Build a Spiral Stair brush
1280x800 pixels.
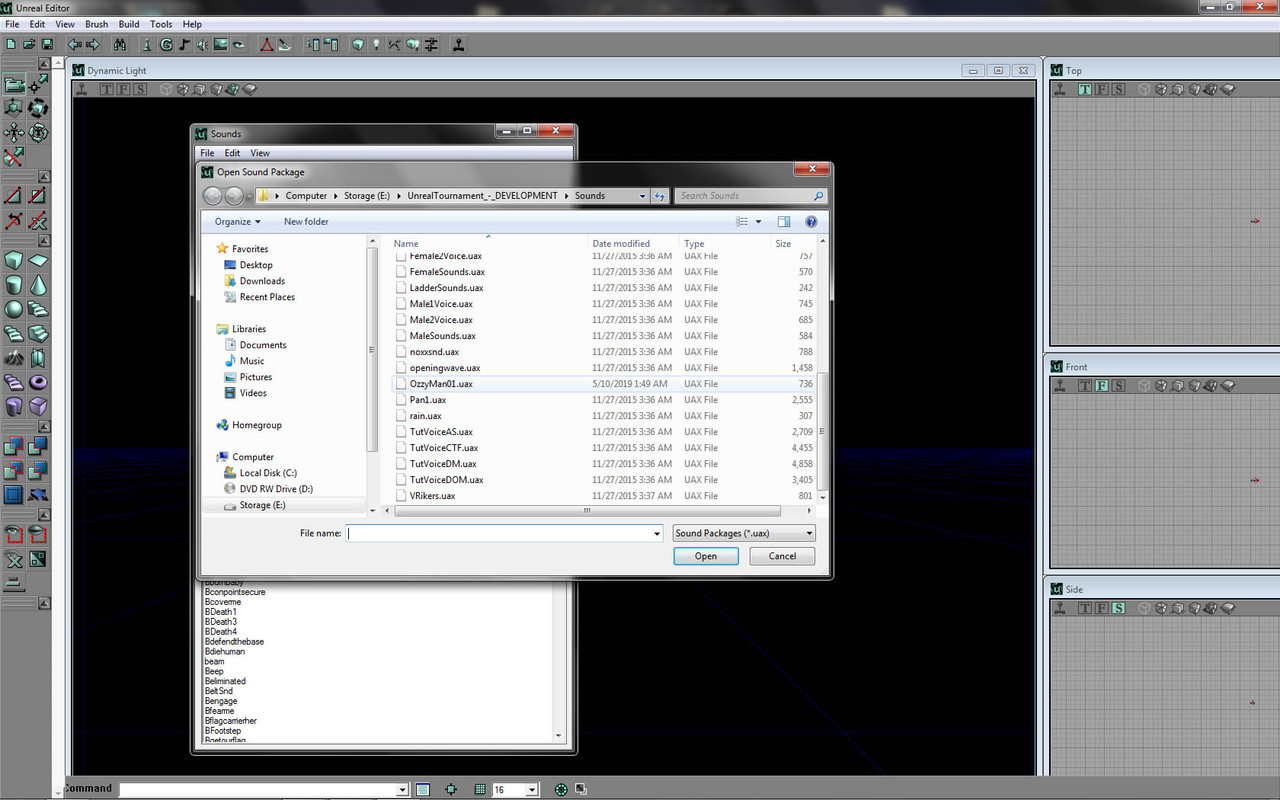coord(14,333)
